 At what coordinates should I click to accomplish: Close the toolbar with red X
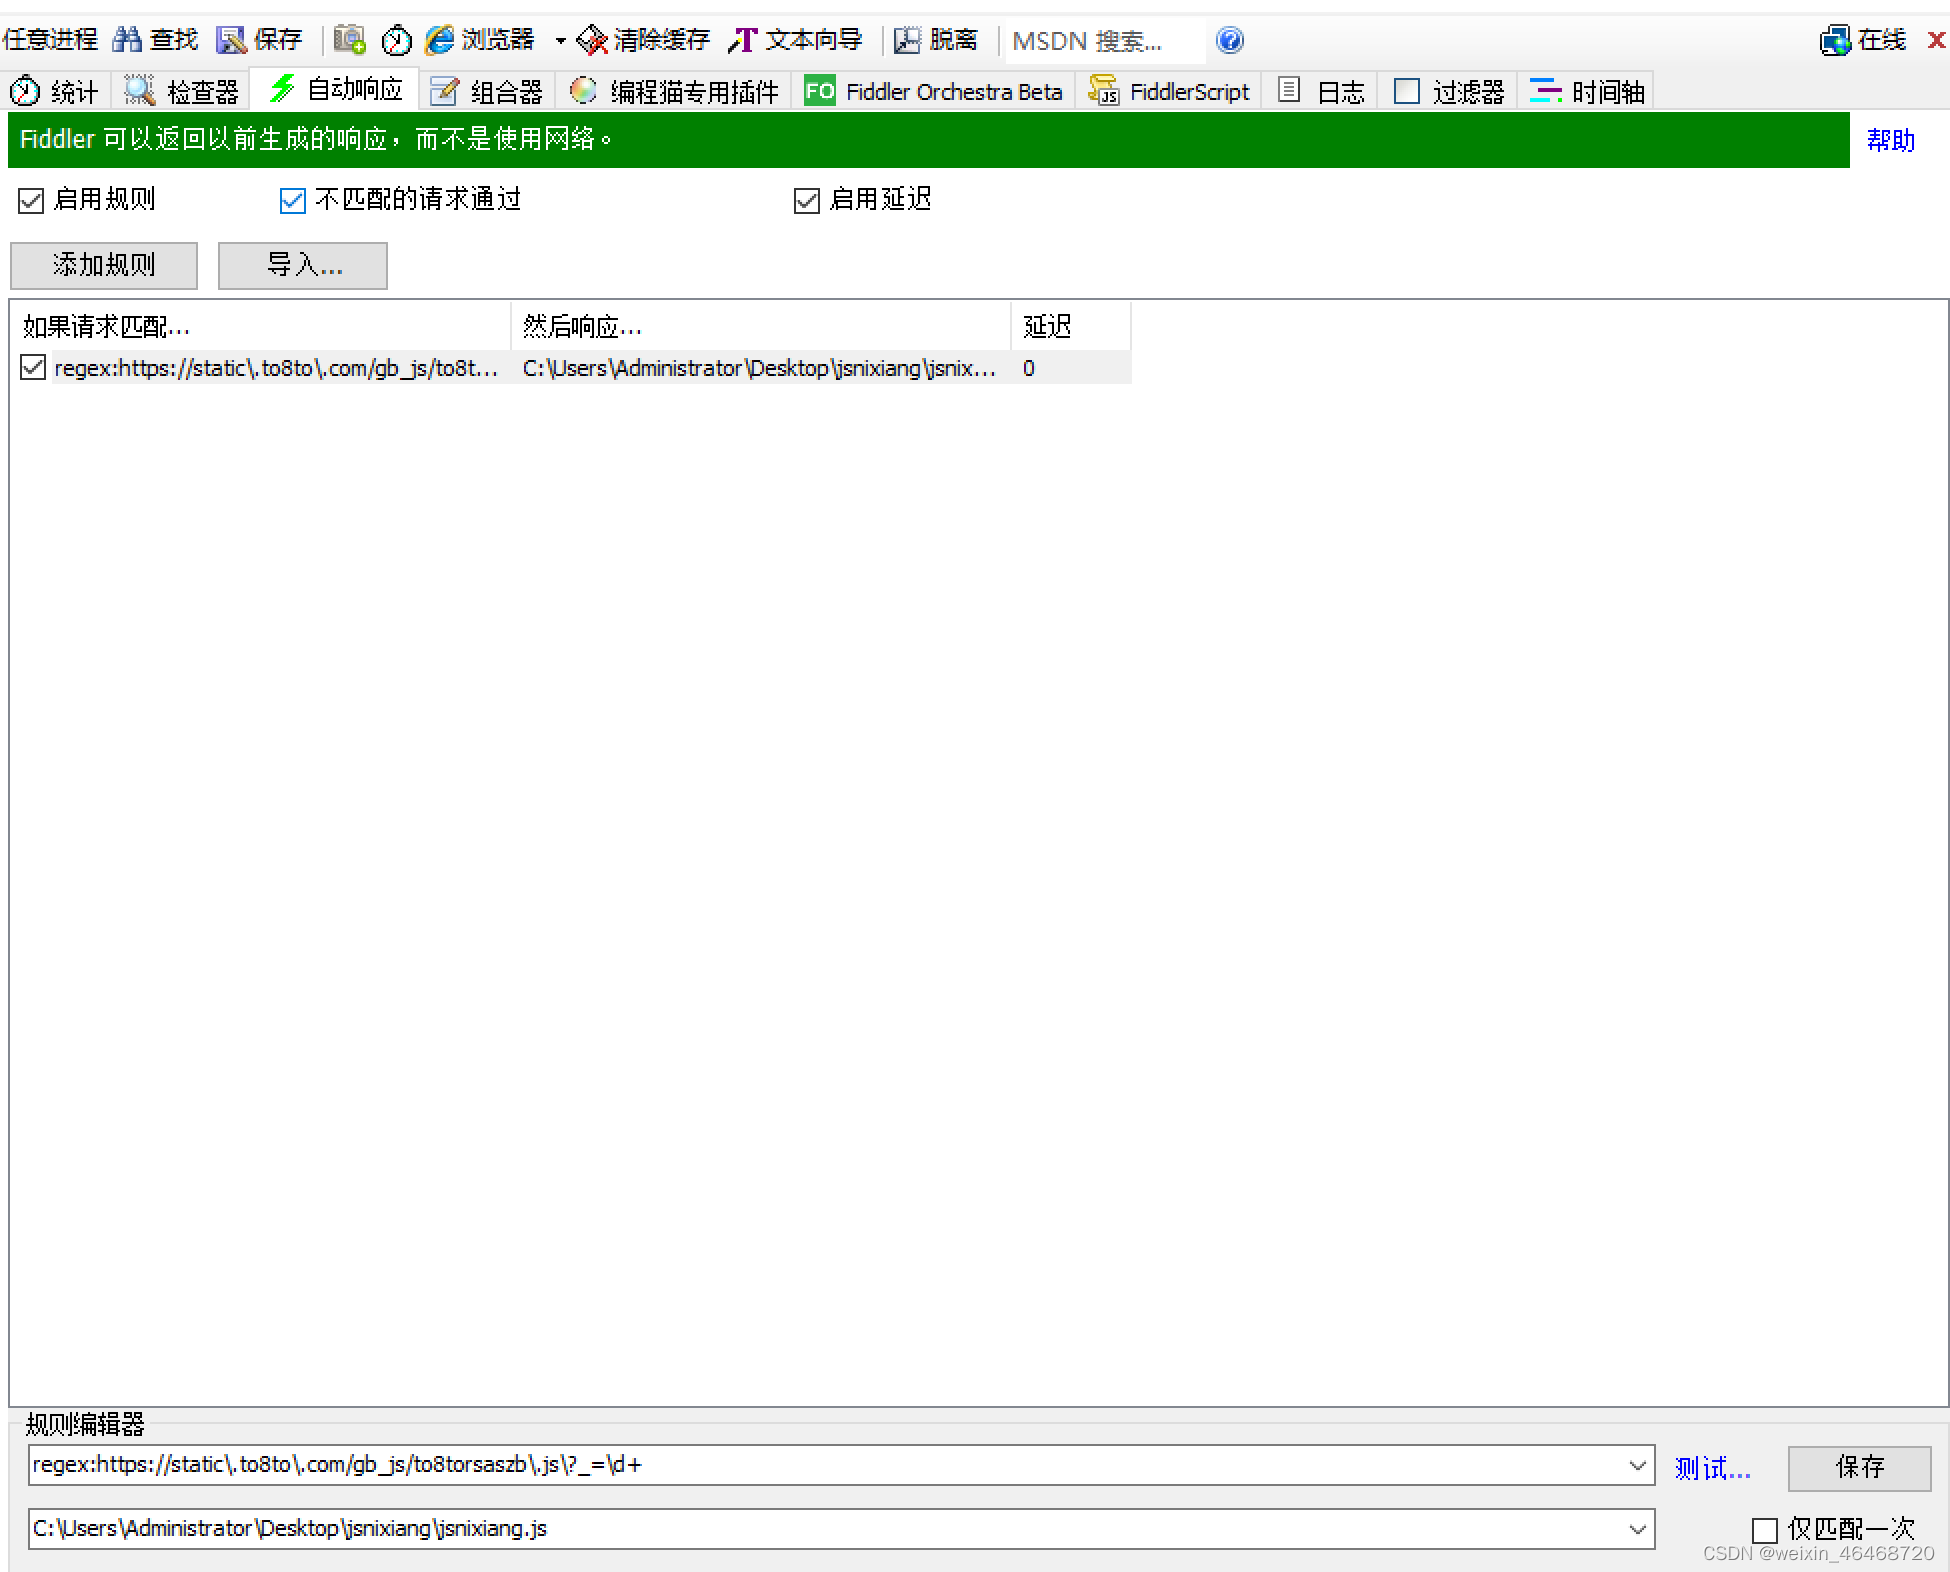point(1936,40)
